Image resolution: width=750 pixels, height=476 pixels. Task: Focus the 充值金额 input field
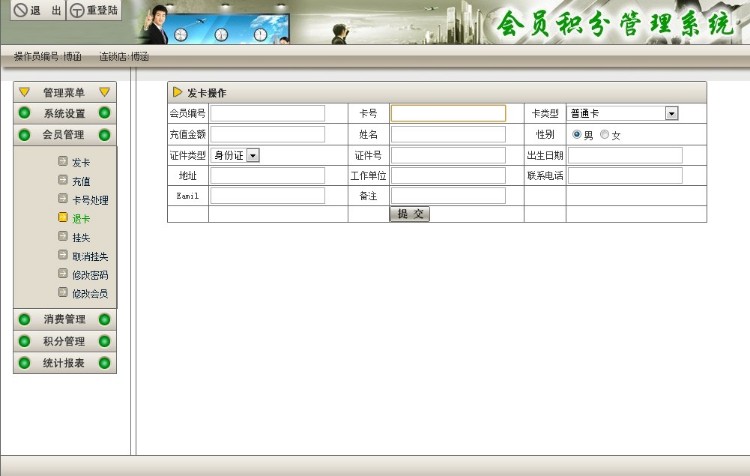(267, 134)
